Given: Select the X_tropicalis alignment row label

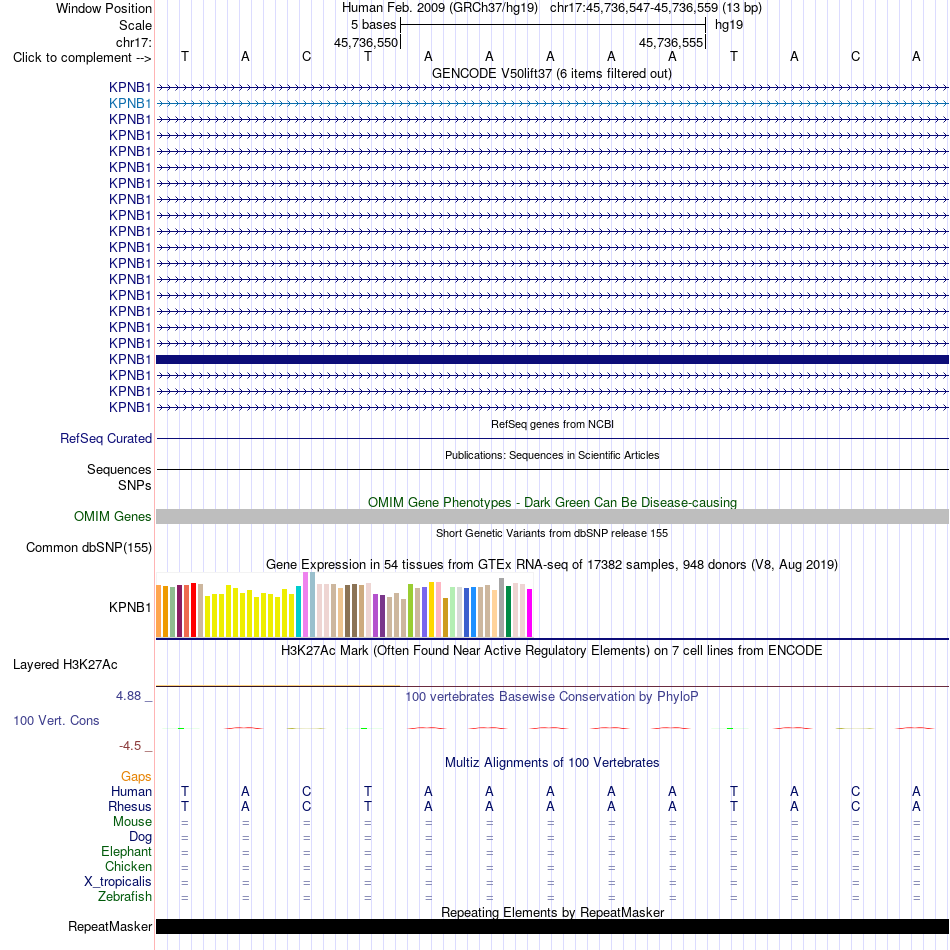Looking at the screenshot, I should click(118, 882).
